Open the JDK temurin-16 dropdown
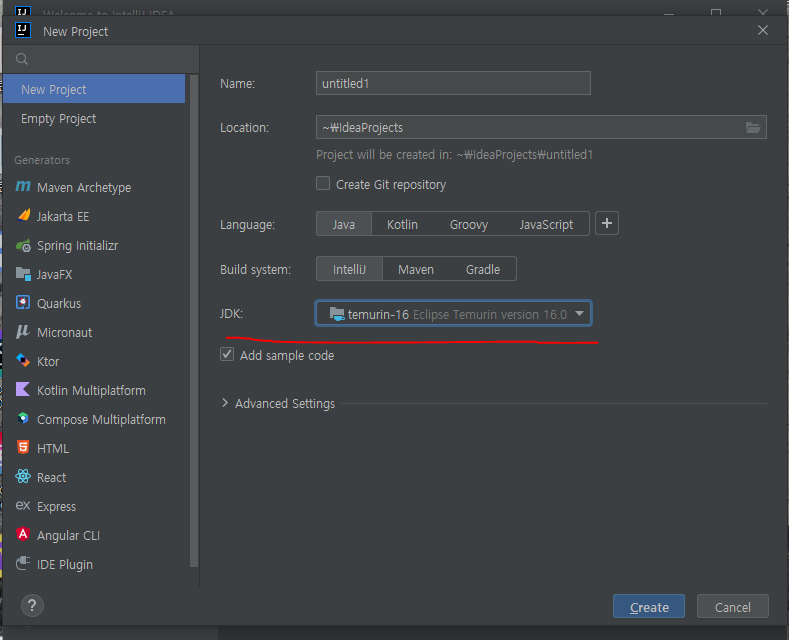789x640 pixels. pos(453,314)
